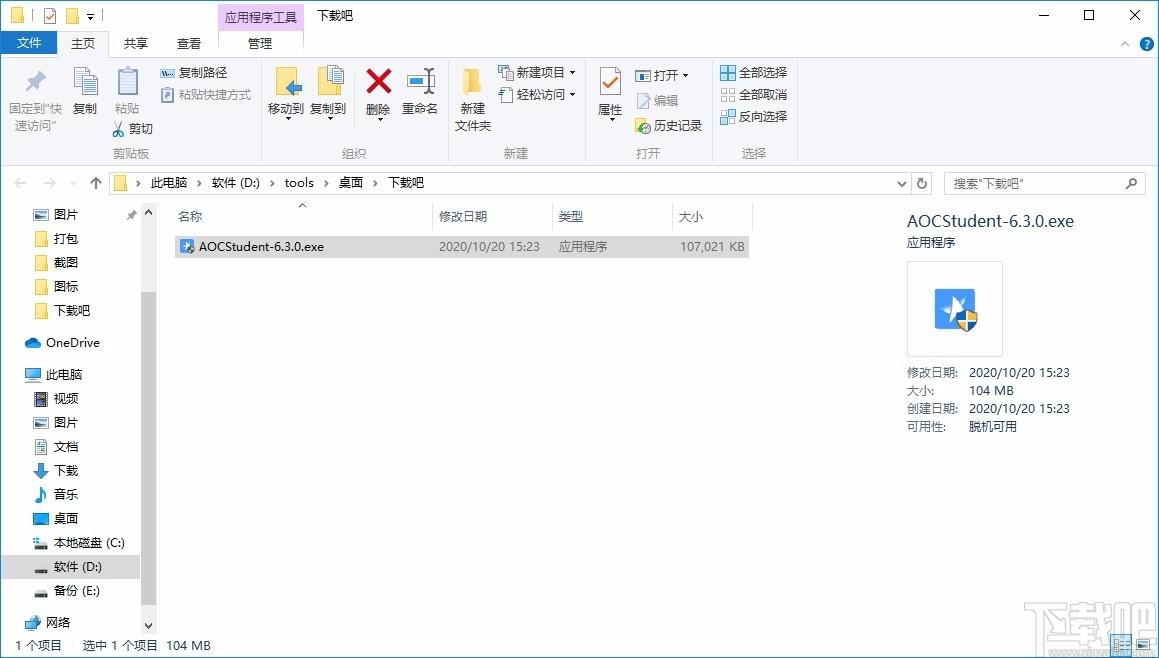Click Select none (全部取消)
The width and height of the screenshot is (1159, 658).
click(753, 95)
